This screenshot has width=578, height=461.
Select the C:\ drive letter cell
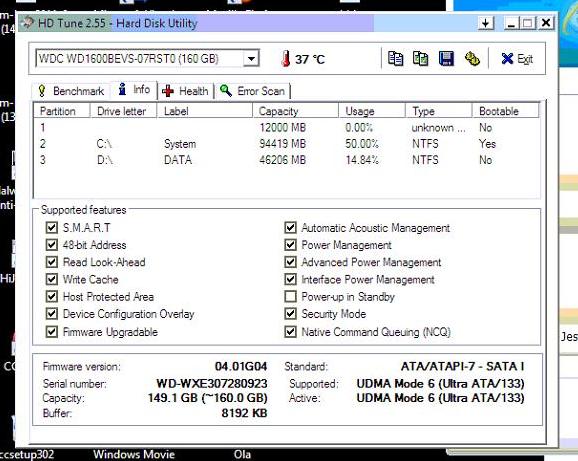click(x=104, y=144)
